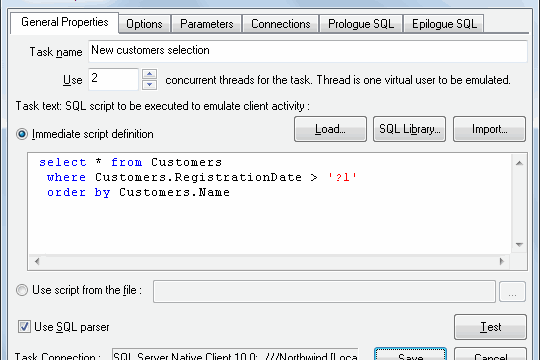Click the Save button
This screenshot has height=360, width=540.
(x=411, y=354)
